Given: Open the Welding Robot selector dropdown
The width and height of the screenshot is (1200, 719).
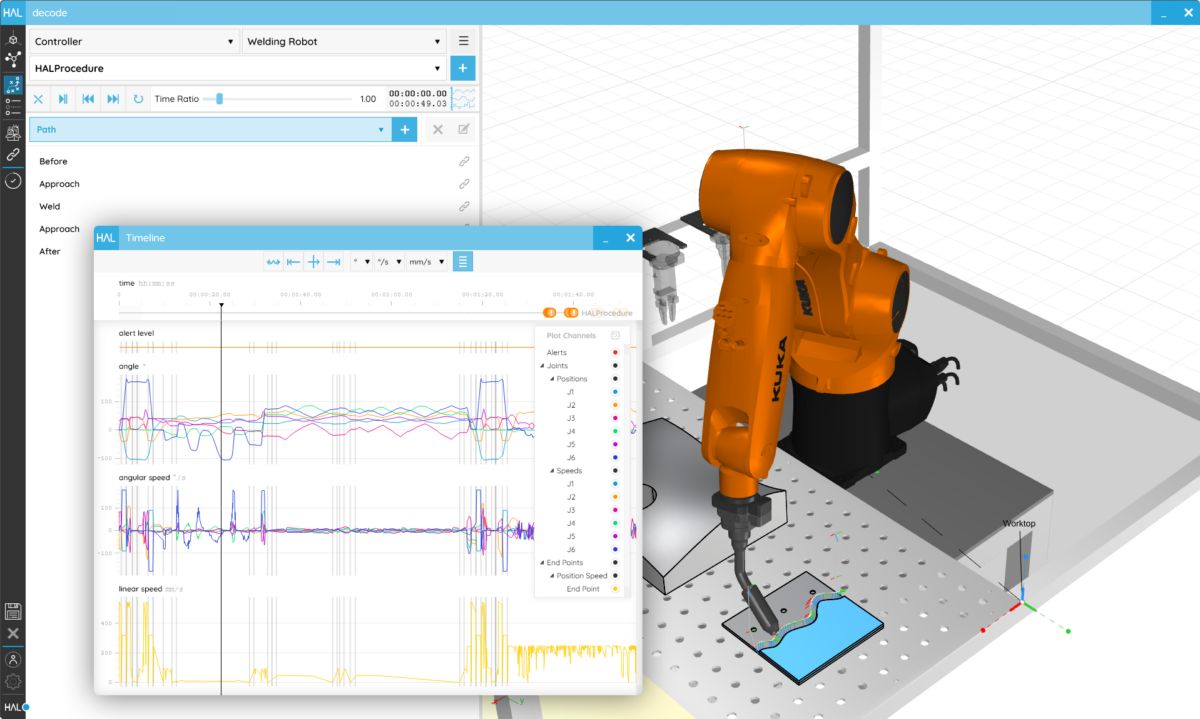Looking at the screenshot, I should click(344, 41).
